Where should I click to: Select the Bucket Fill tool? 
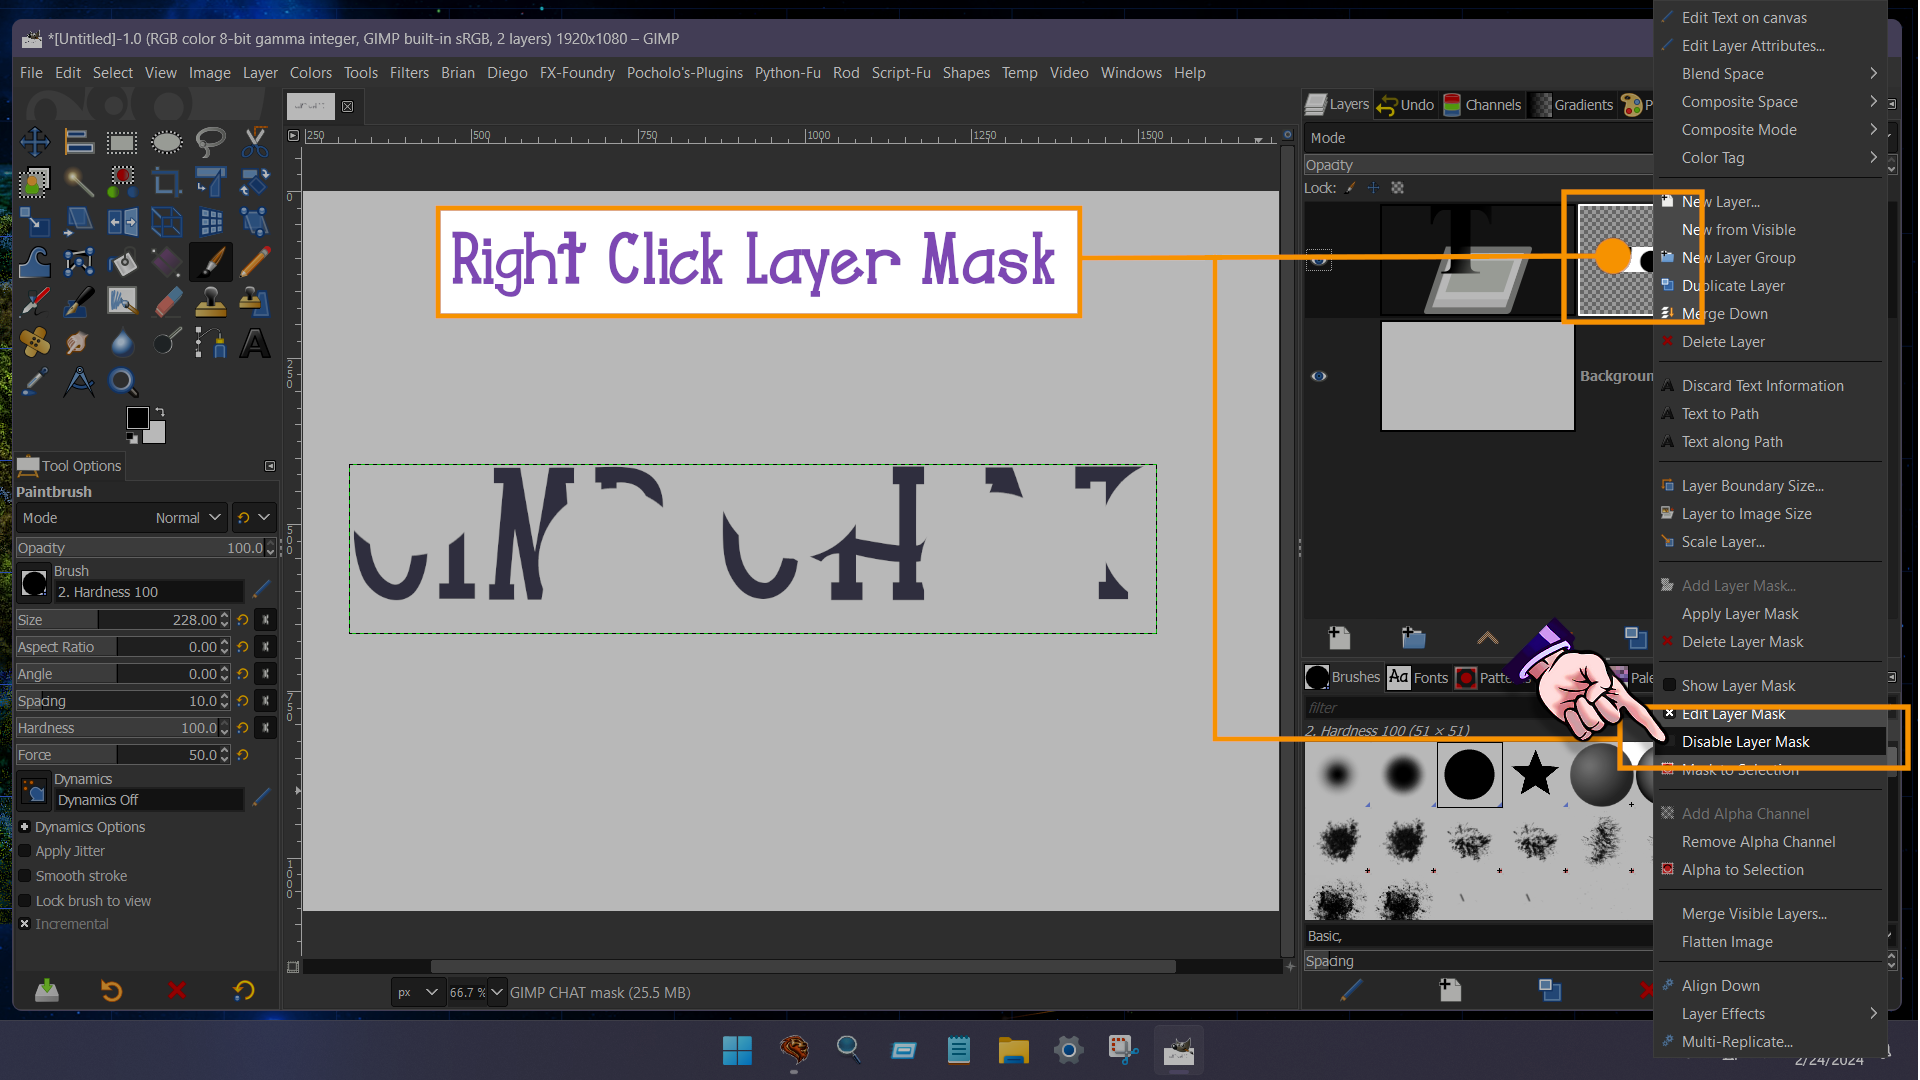click(122, 262)
